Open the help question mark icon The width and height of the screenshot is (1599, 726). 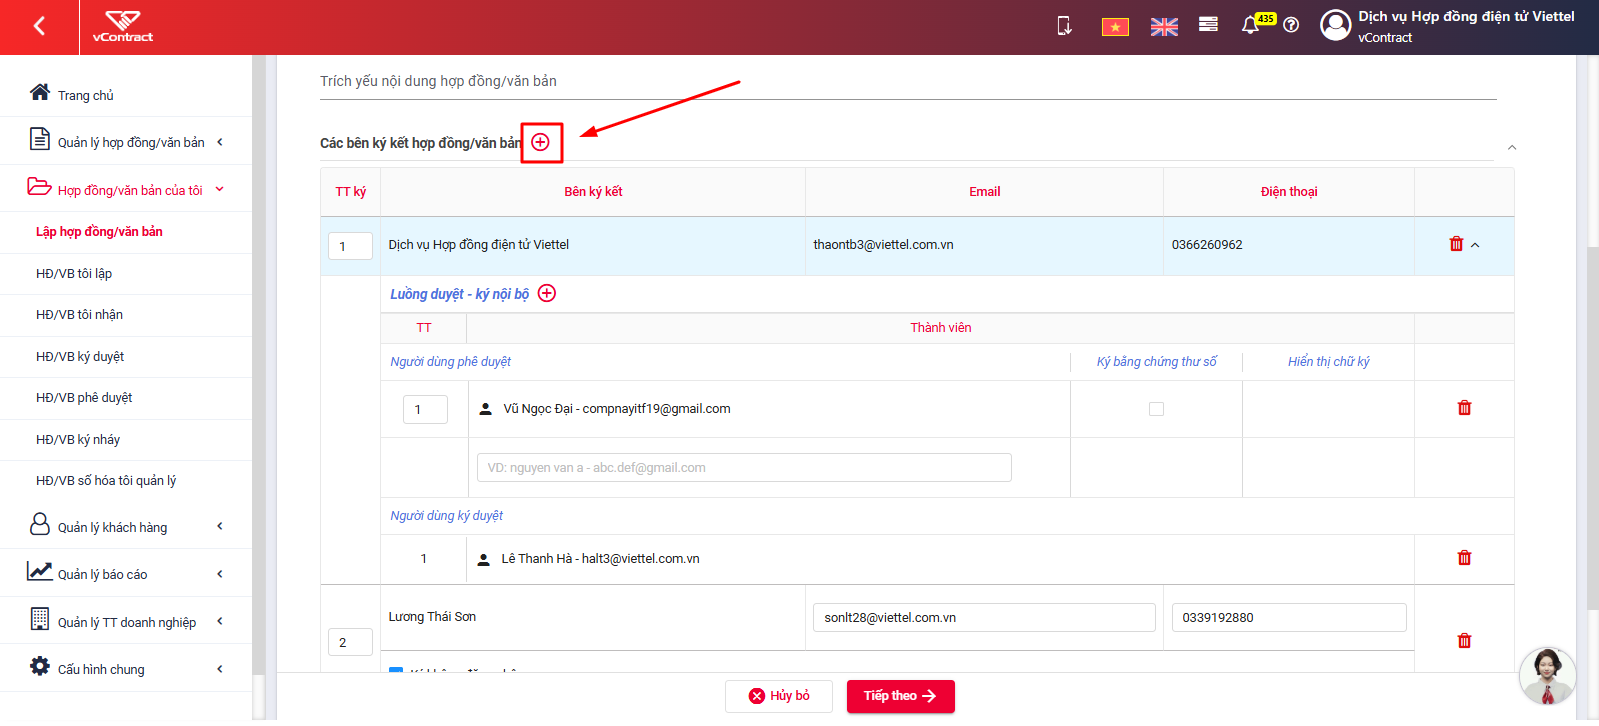pyautogui.click(x=1291, y=25)
